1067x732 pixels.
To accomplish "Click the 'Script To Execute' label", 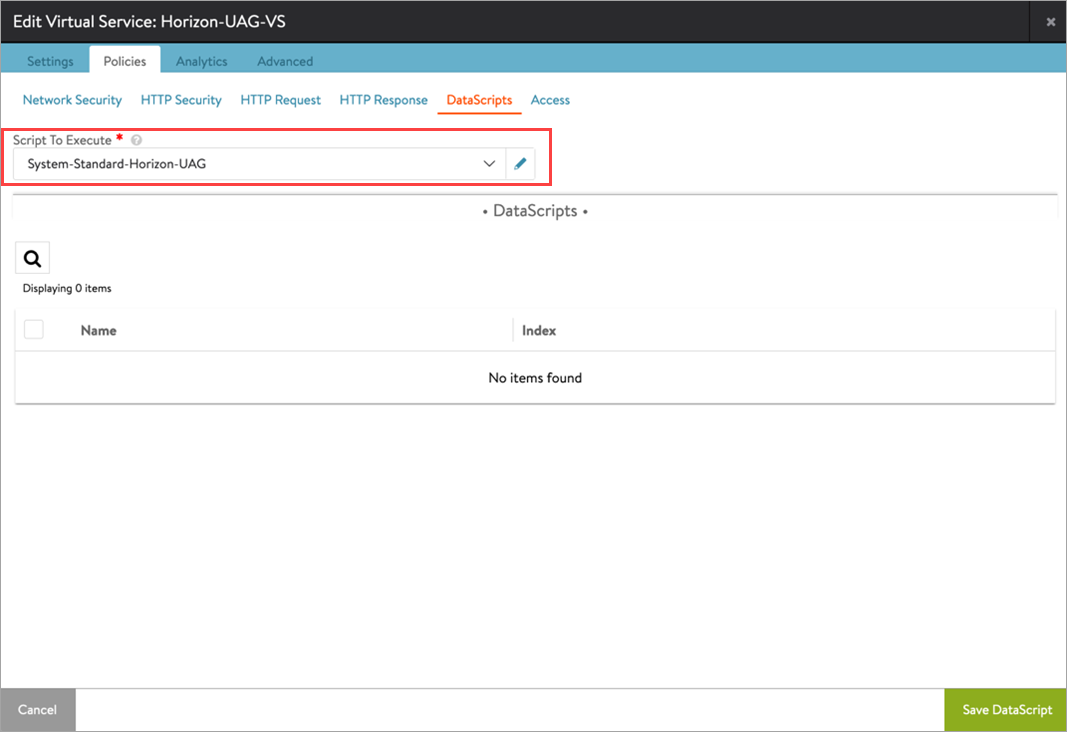I will point(62,140).
